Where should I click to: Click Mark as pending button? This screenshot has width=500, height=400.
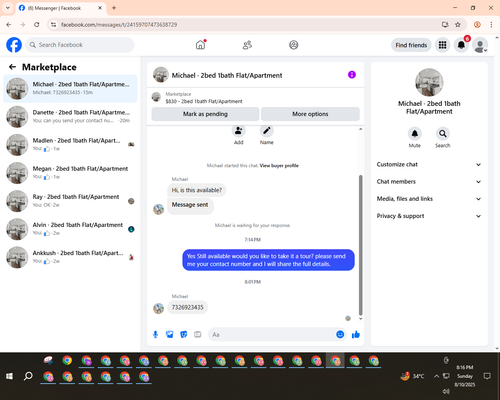point(205,114)
